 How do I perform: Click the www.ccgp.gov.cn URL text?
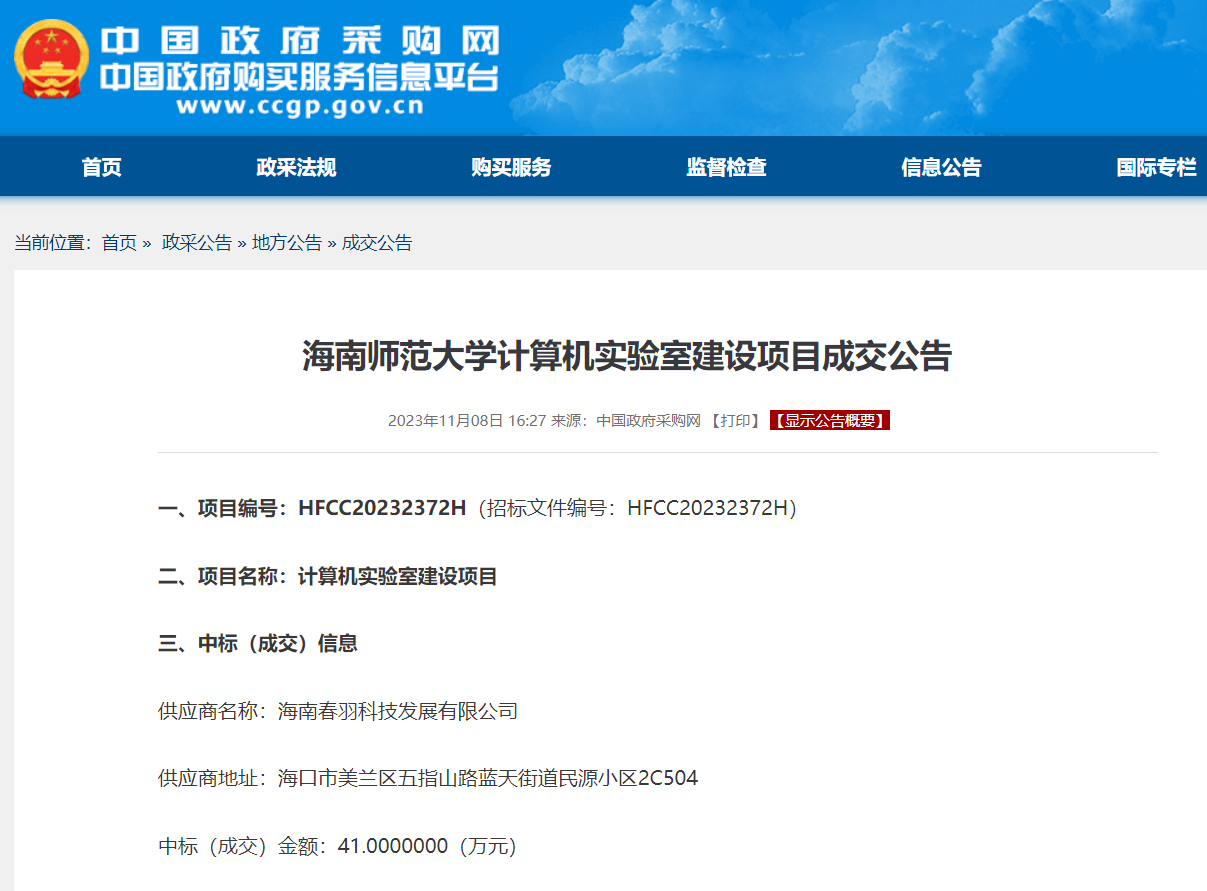(x=299, y=106)
